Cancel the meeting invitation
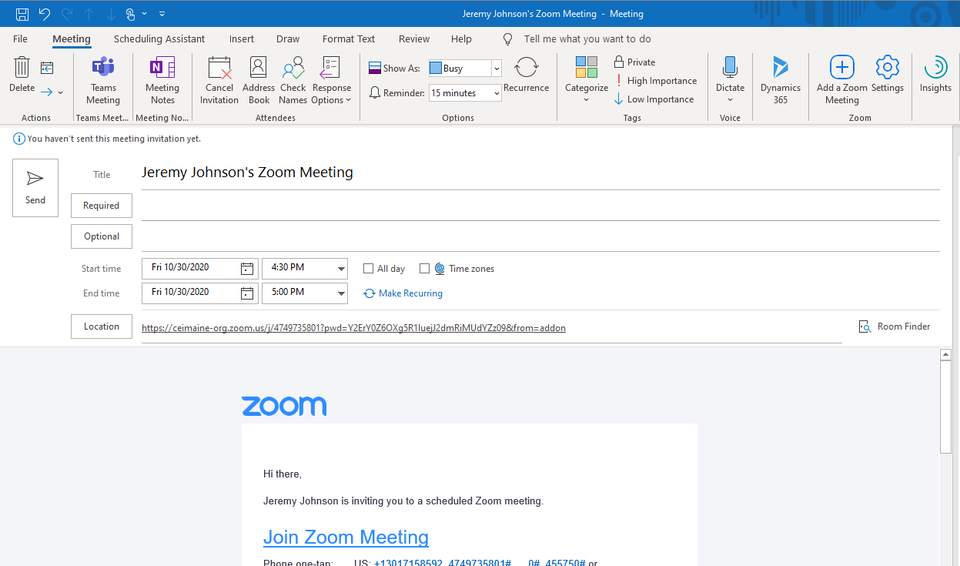 [219, 80]
